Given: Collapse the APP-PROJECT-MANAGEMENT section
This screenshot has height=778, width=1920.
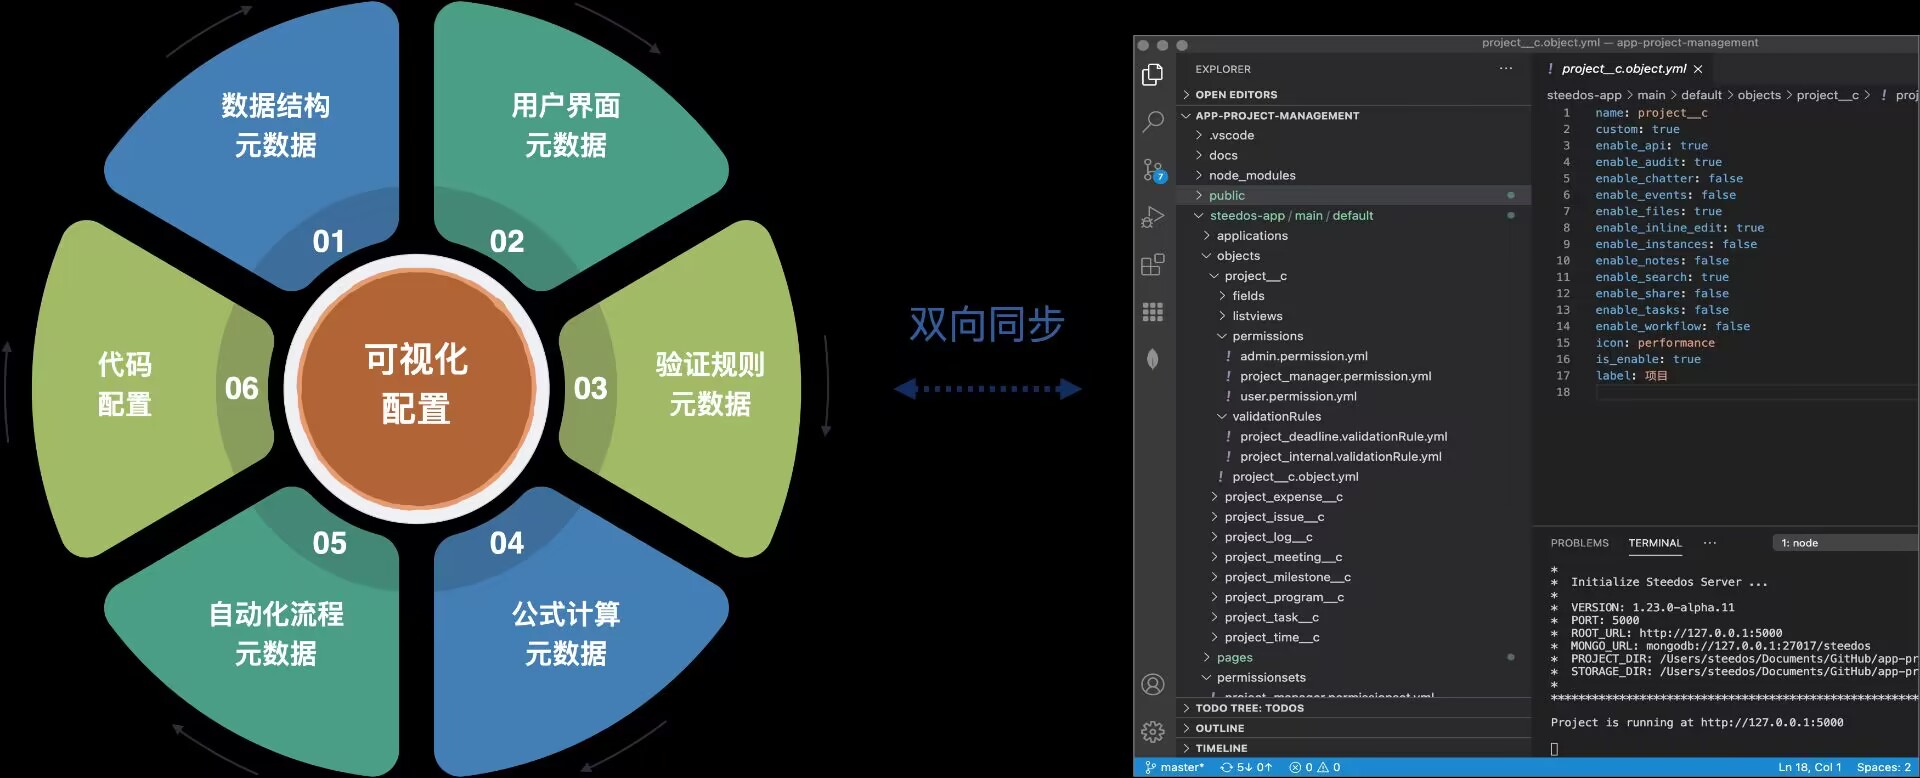Looking at the screenshot, I should [x=1354, y=116].
